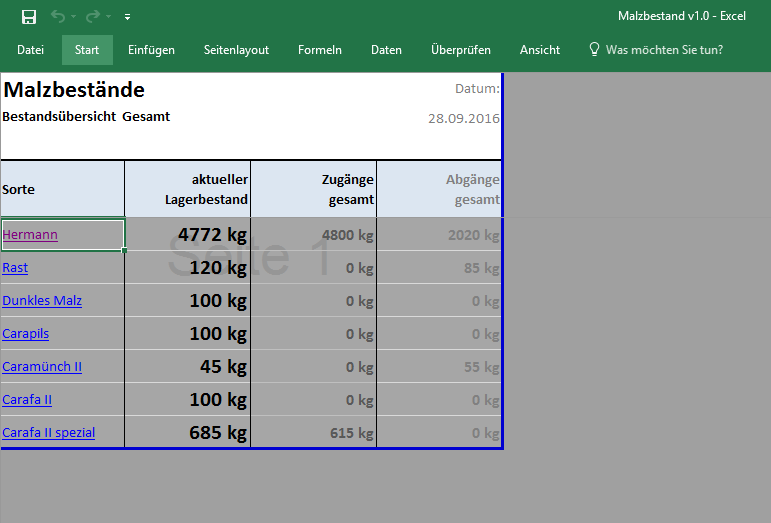Open the Caramünch II link
This screenshot has width=771, height=523.
[42, 367]
